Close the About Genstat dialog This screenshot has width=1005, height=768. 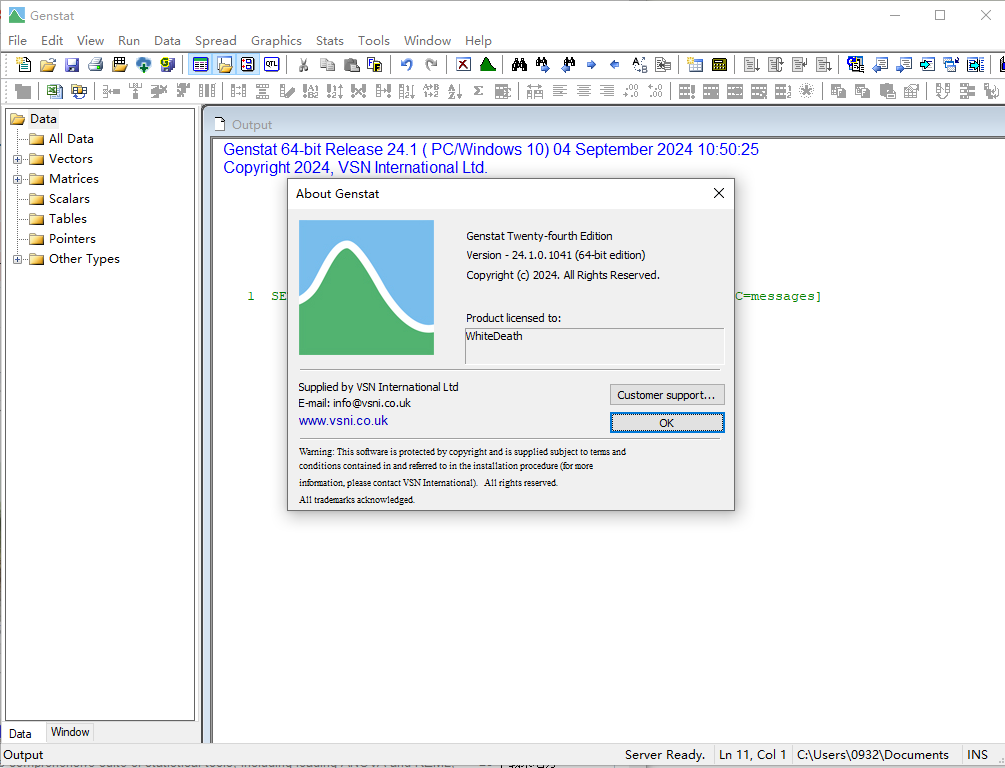pos(718,193)
